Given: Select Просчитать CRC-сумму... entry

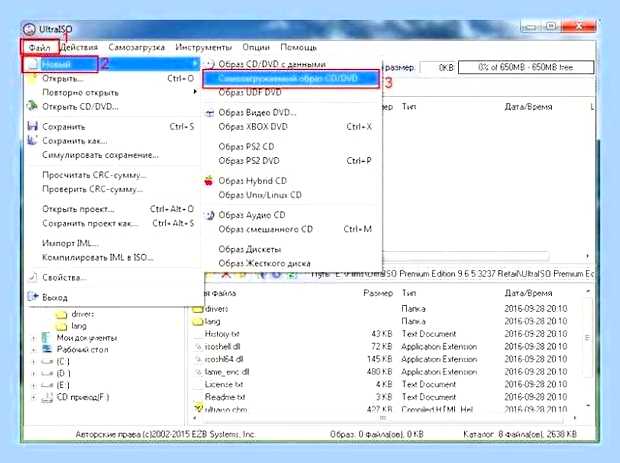Looking at the screenshot, I should pyautogui.click(x=113, y=175).
